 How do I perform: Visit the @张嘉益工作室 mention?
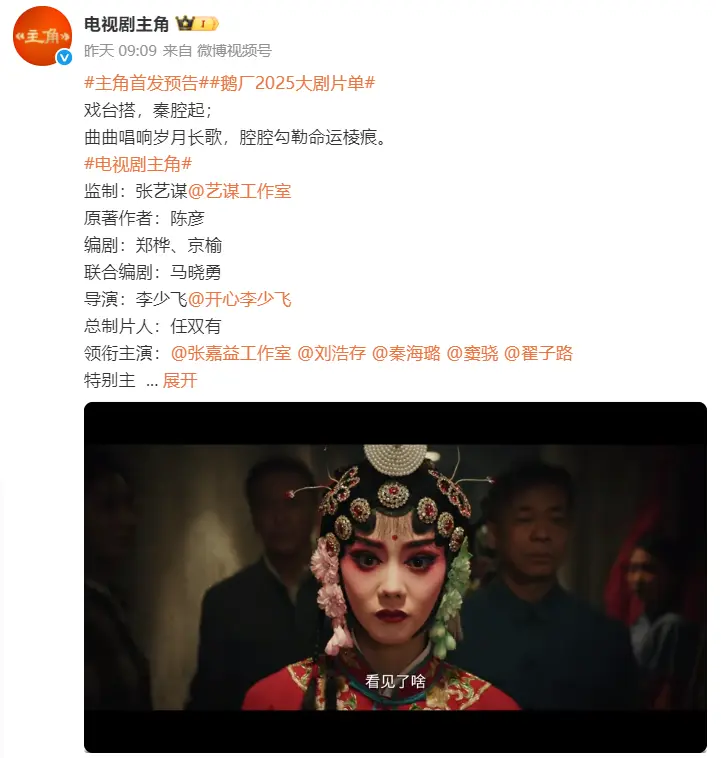coord(231,353)
